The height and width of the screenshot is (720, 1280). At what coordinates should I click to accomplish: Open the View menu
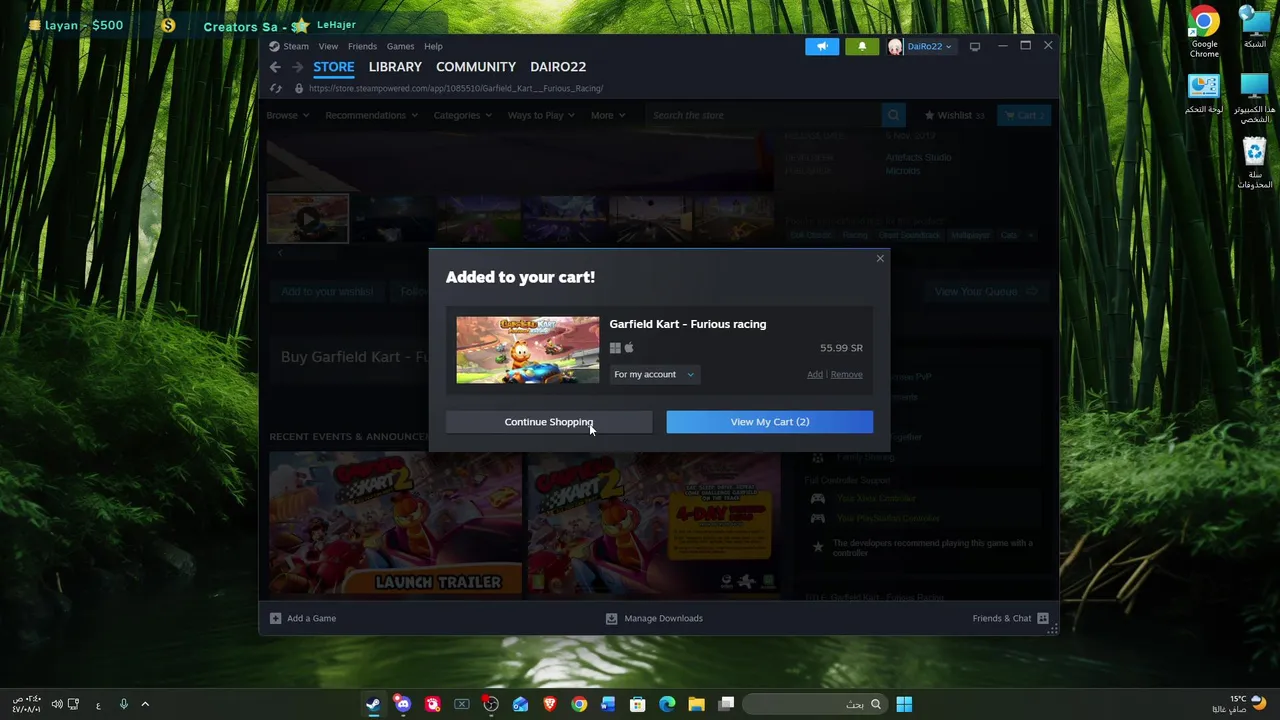(x=328, y=46)
